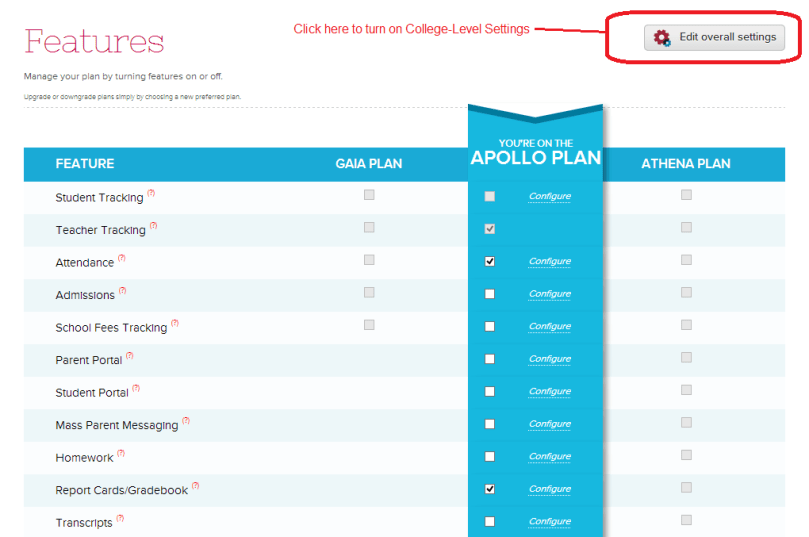Viewport: 809px width, 537px height.
Task: Click Gaia Plan checkbox for Attendance
Action: [369, 259]
